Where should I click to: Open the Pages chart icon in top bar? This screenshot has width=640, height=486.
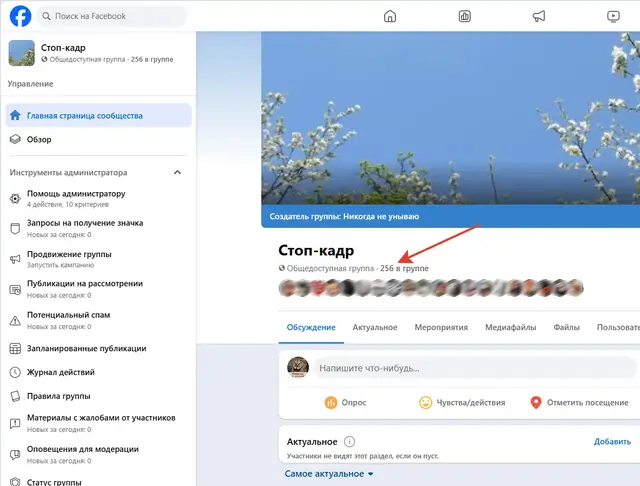click(464, 16)
